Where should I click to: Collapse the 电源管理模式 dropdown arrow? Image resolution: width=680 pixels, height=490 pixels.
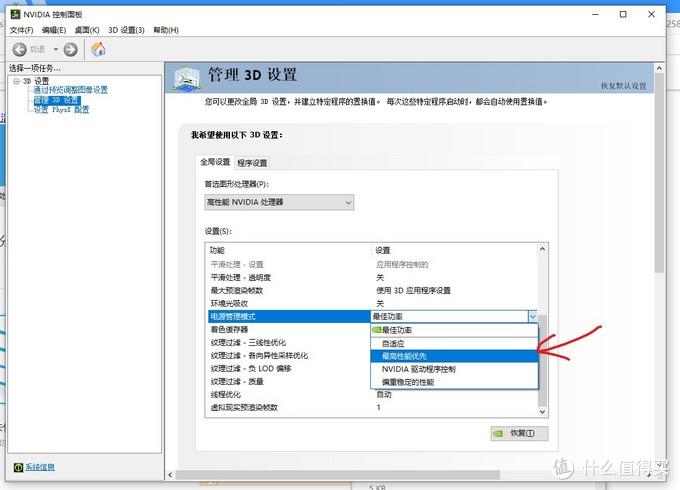tap(533, 317)
